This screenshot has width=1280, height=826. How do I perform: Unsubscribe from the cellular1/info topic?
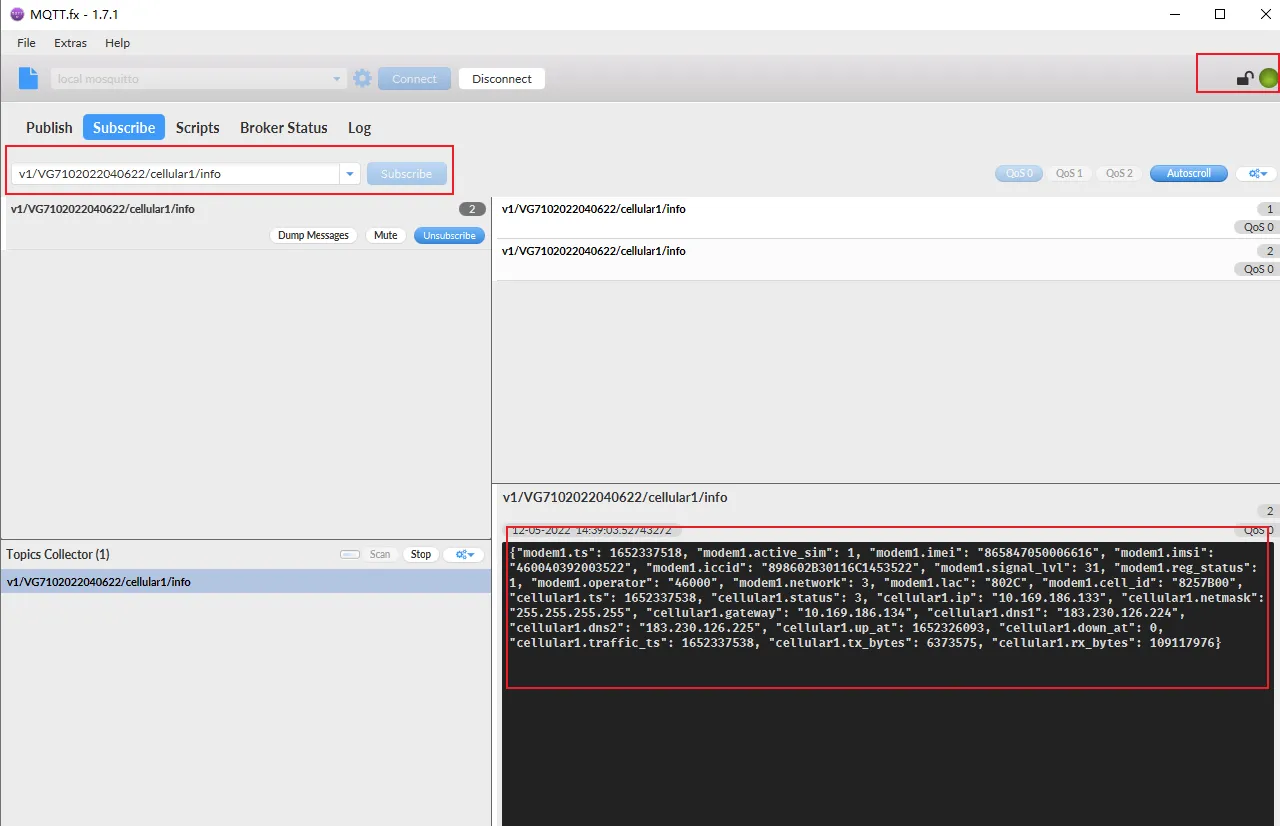tap(449, 236)
